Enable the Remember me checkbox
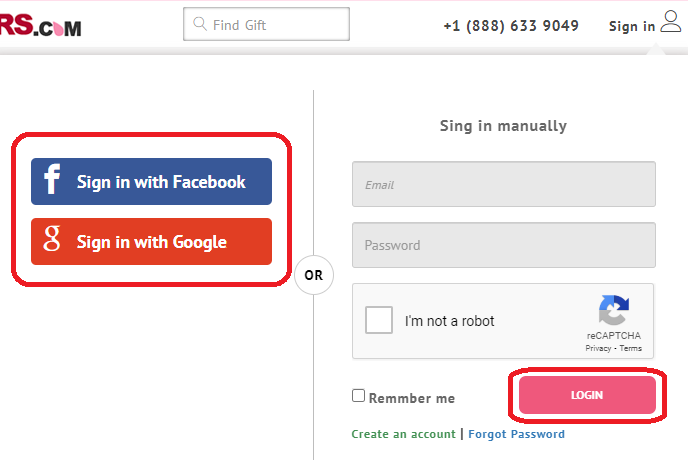The image size is (688, 472). coord(359,396)
